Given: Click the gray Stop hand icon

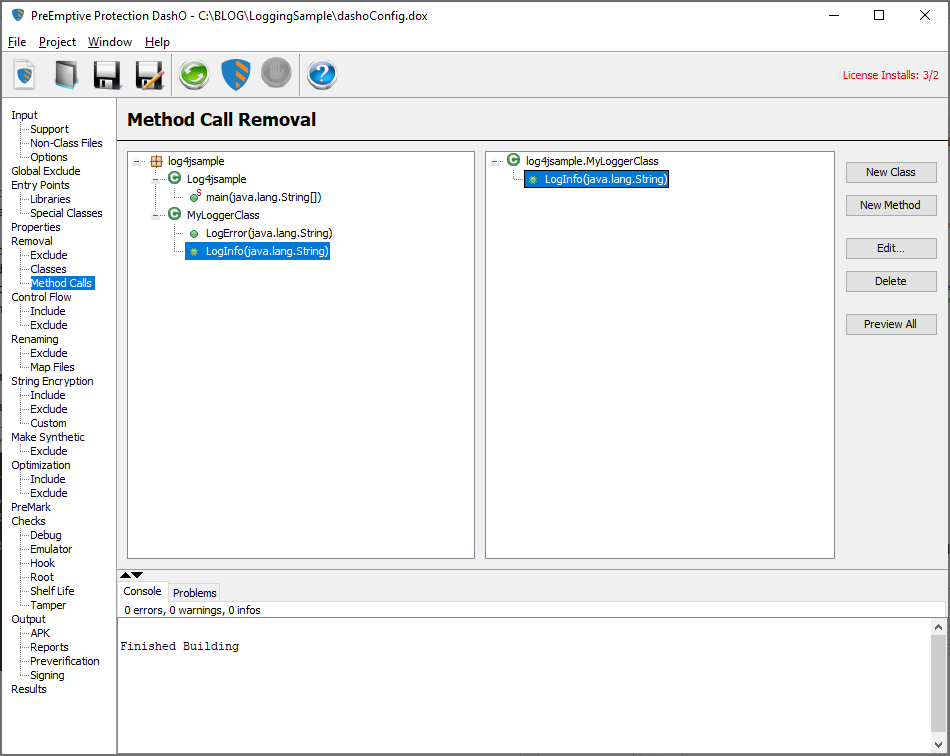Looking at the screenshot, I should pyautogui.click(x=276, y=73).
